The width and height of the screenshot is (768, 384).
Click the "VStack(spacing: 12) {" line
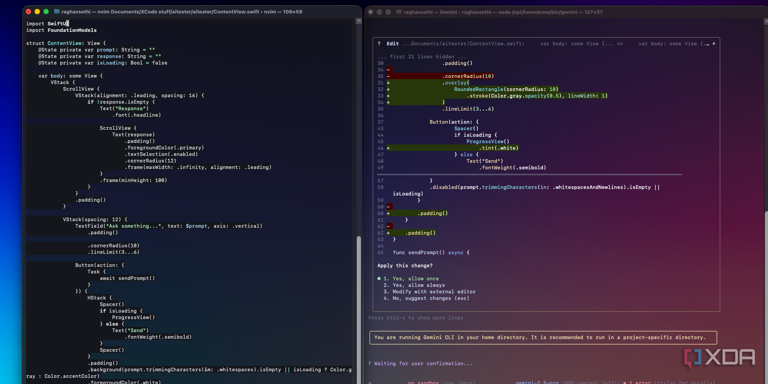click(95, 219)
